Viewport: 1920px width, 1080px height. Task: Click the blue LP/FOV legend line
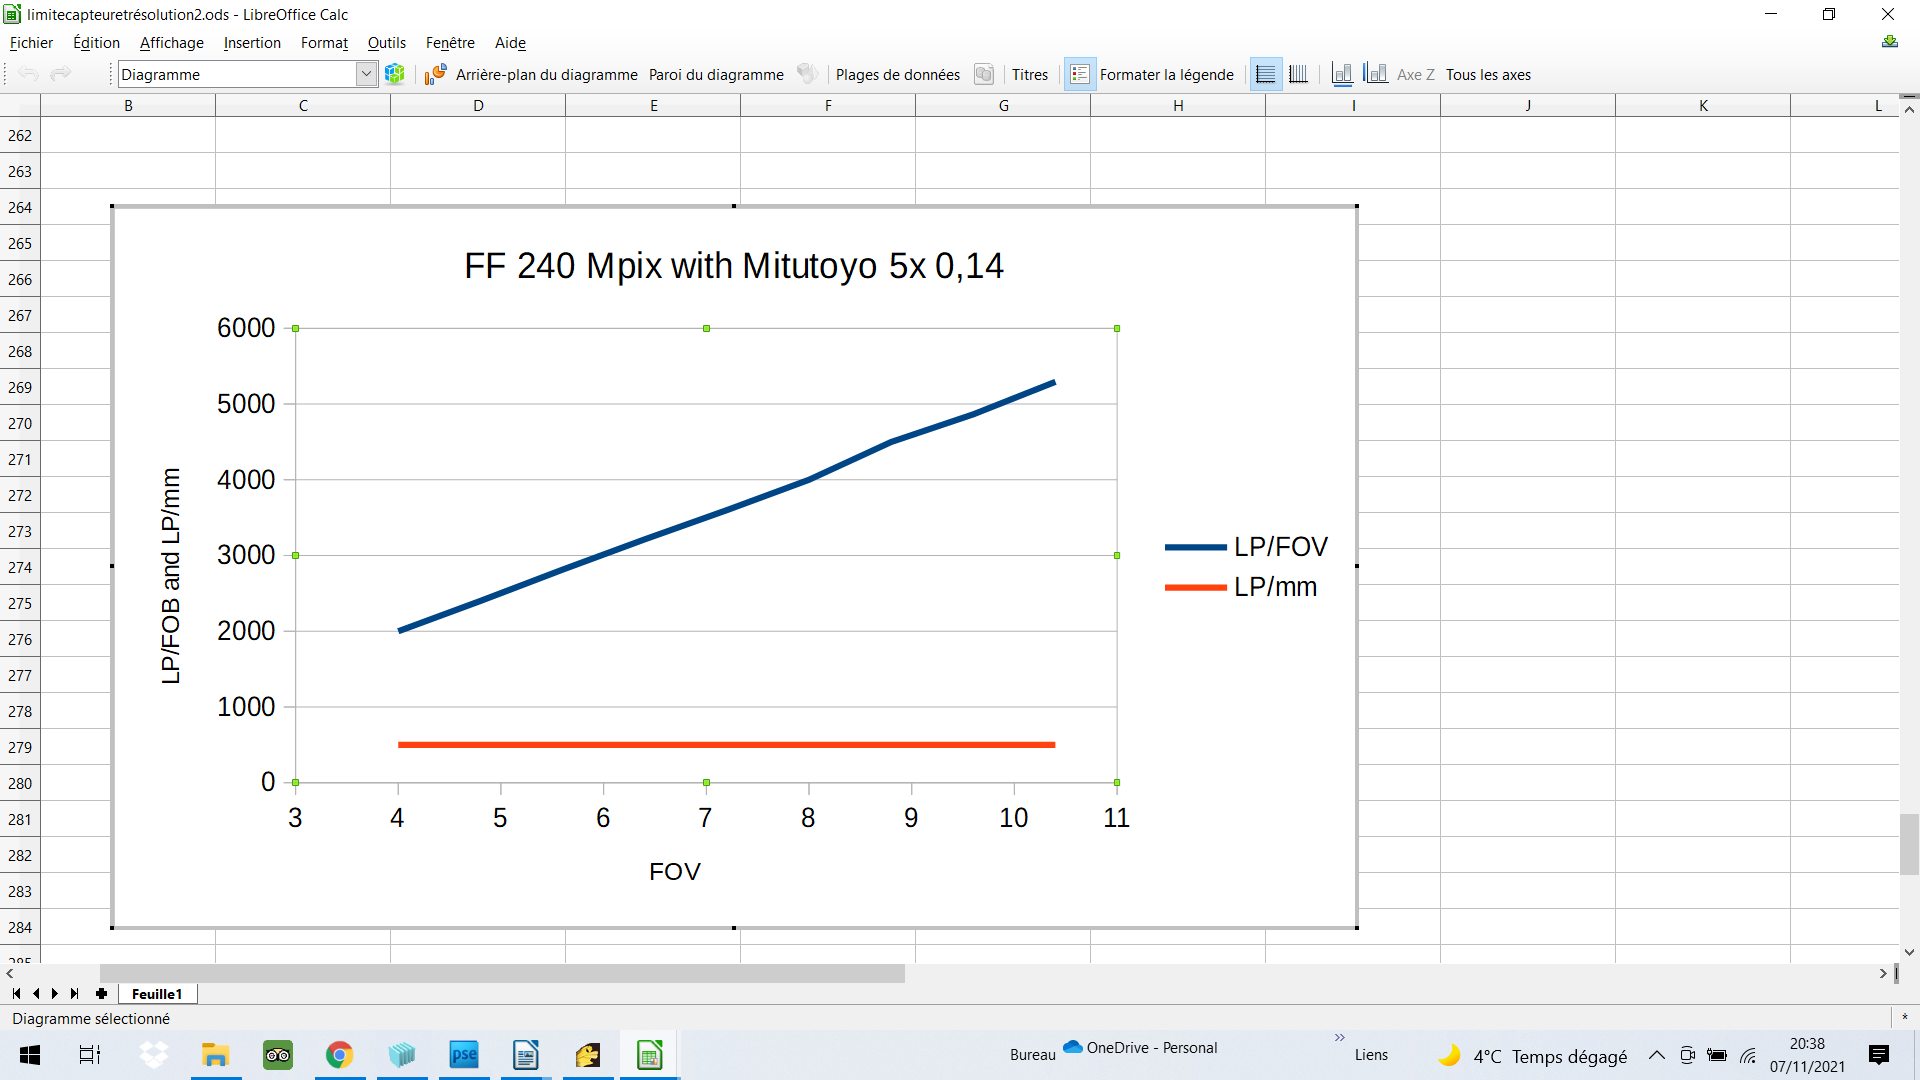coord(1195,547)
